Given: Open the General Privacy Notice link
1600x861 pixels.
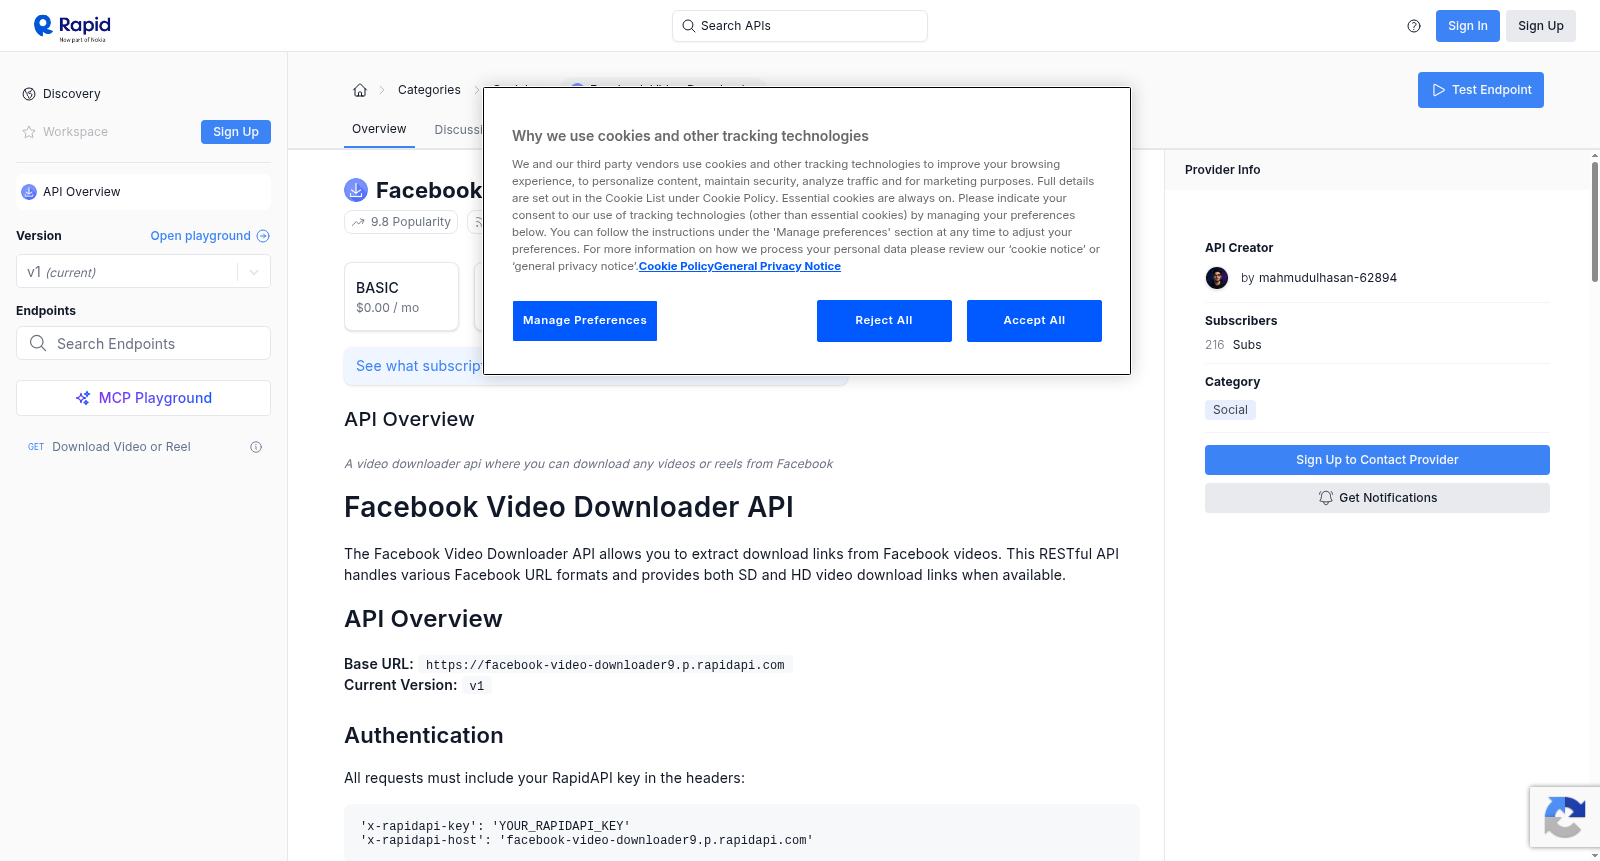Looking at the screenshot, I should pos(778,266).
